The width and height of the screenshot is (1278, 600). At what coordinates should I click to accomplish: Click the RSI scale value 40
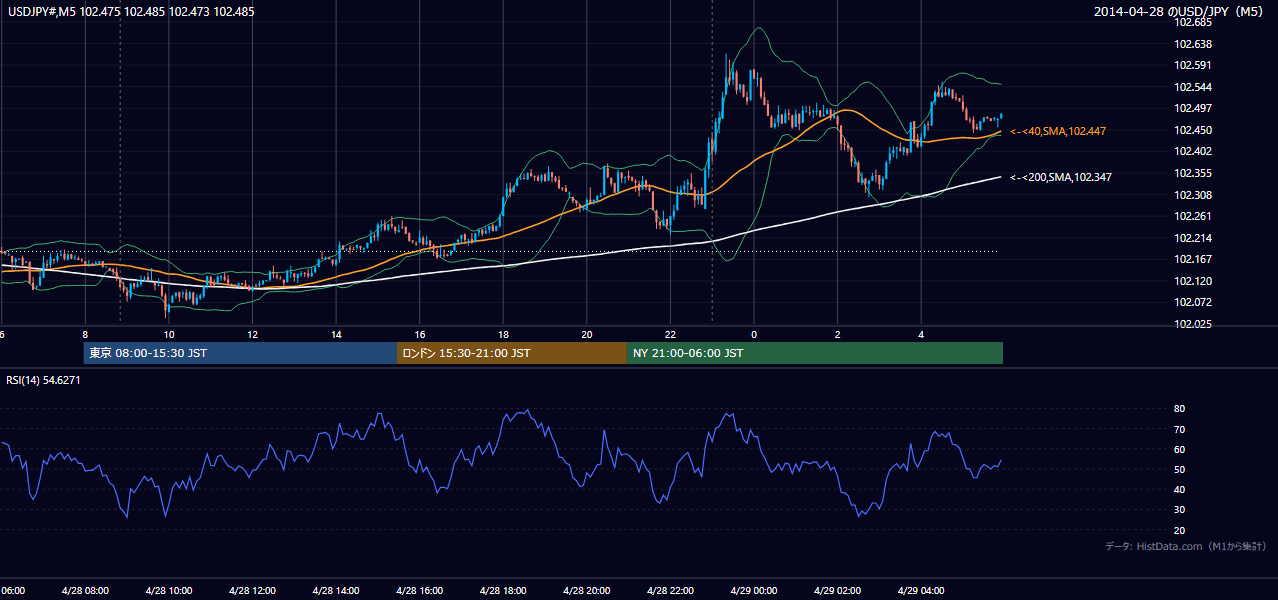click(1179, 489)
